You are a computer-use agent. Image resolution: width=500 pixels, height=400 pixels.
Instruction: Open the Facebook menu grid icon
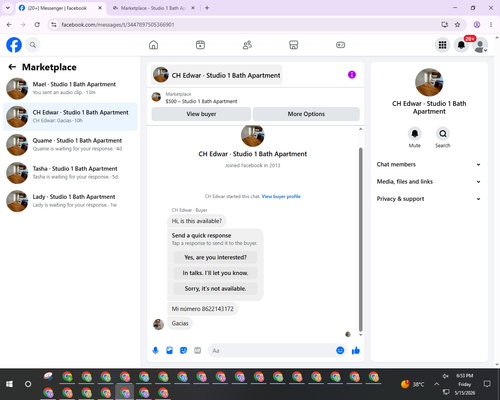pos(442,45)
